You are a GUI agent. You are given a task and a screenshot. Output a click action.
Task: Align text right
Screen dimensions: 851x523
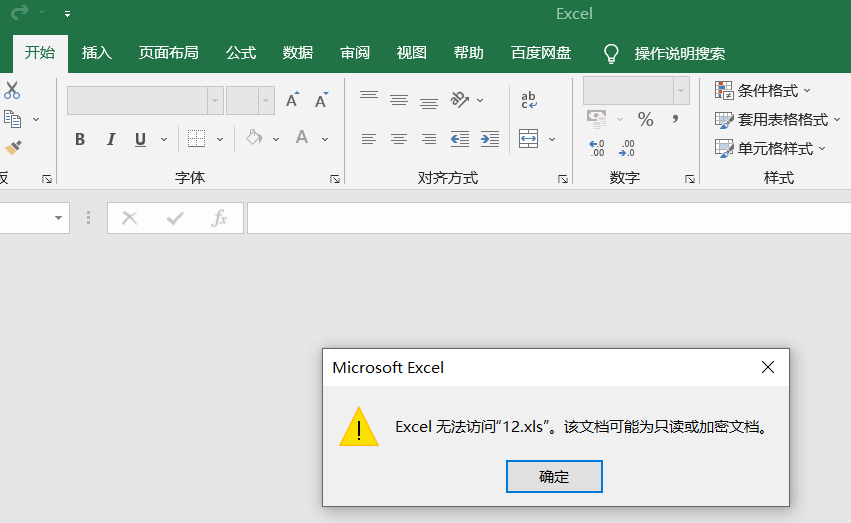429,139
